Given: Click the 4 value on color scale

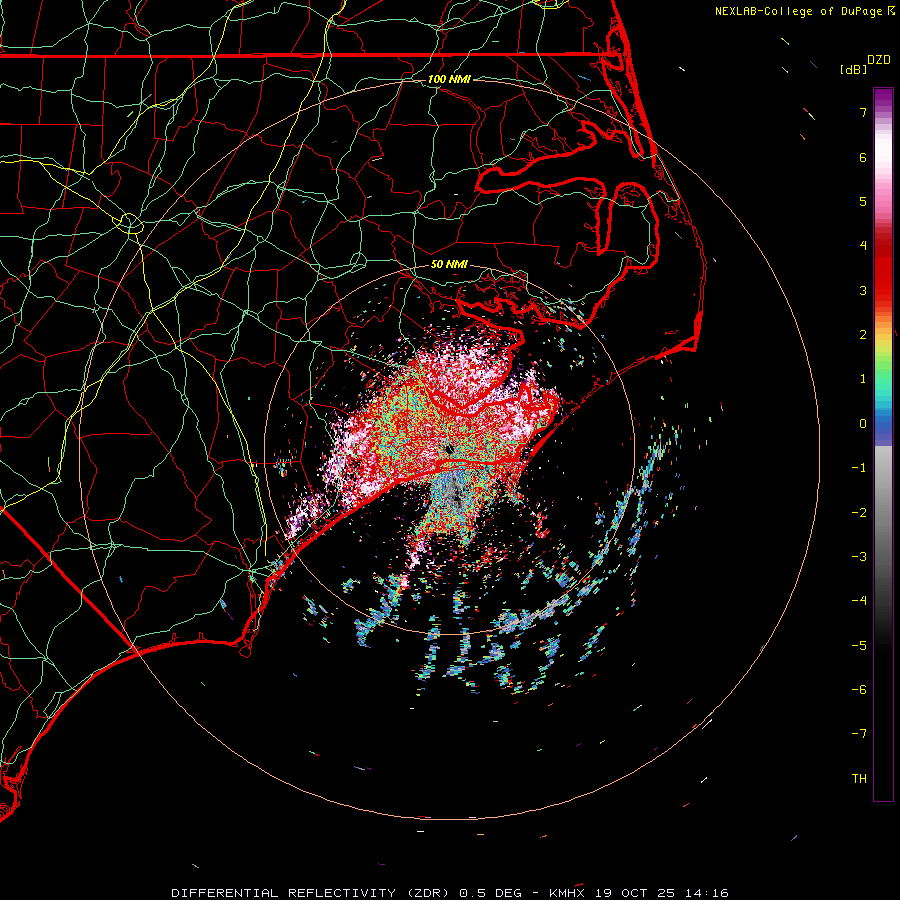Looking at the screenshot, I should (x=863, y=246).
